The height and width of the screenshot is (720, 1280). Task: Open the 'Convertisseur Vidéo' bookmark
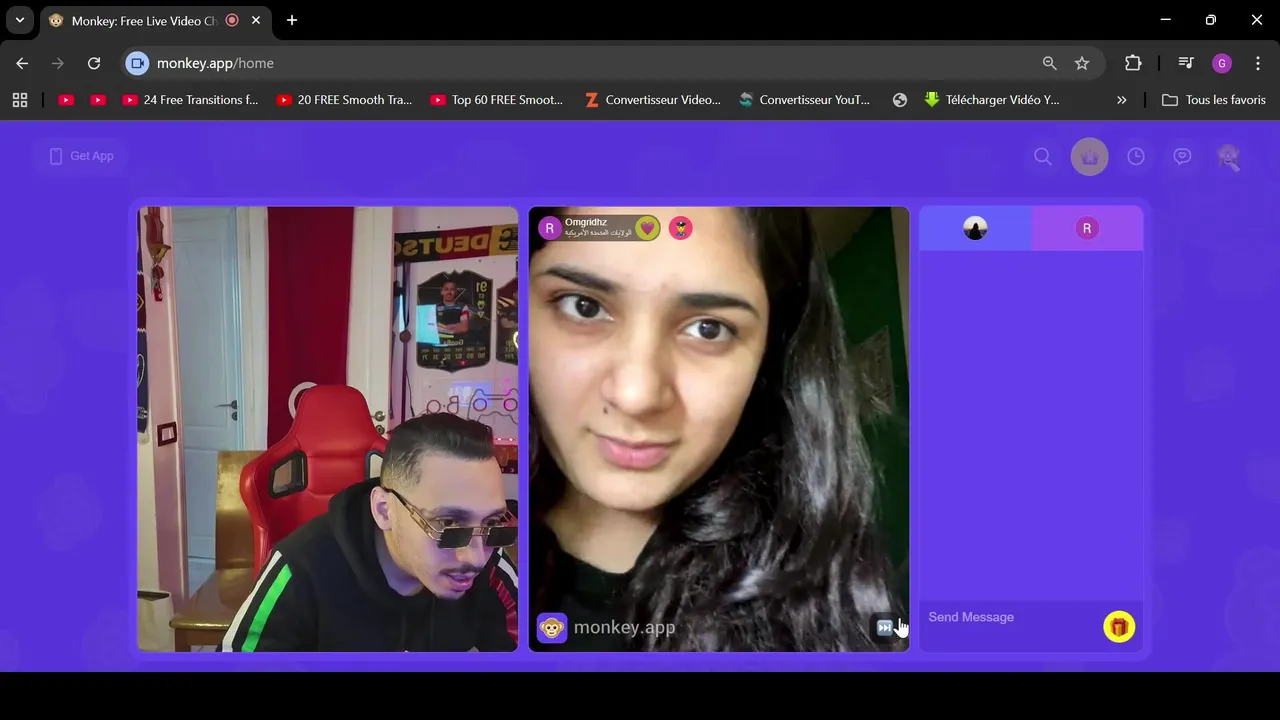point(652,100)
